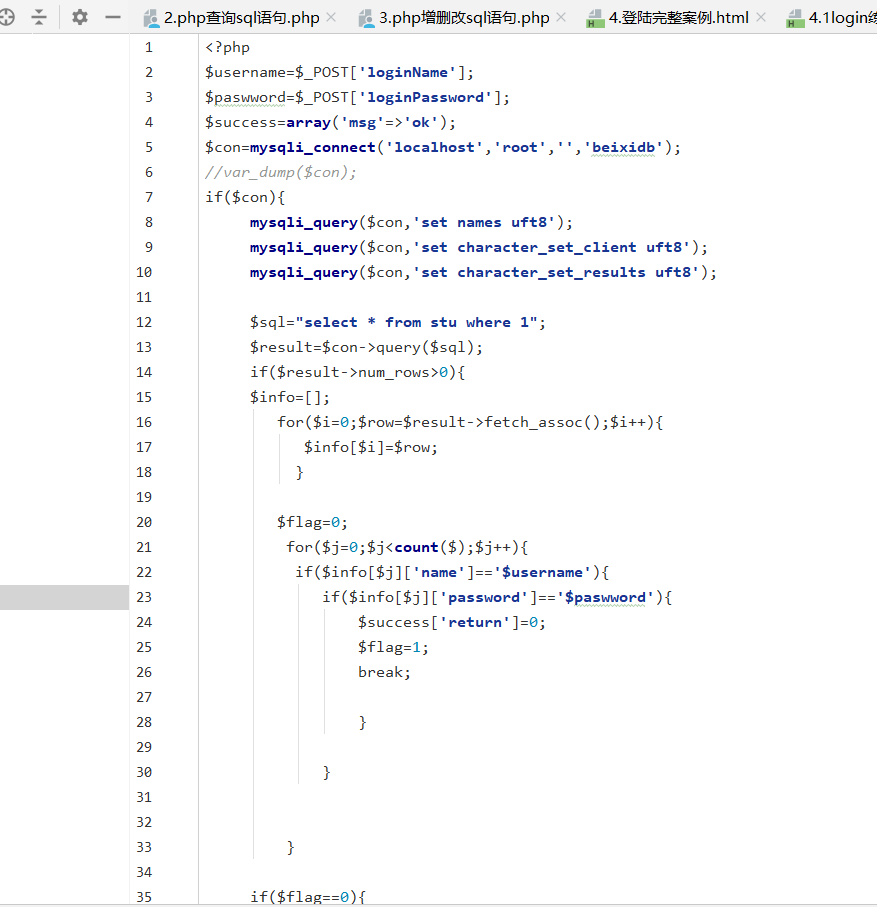Click 'num_rows' on line 14
This screenshot has width=877, height=907.
click(x=394, y=372)
